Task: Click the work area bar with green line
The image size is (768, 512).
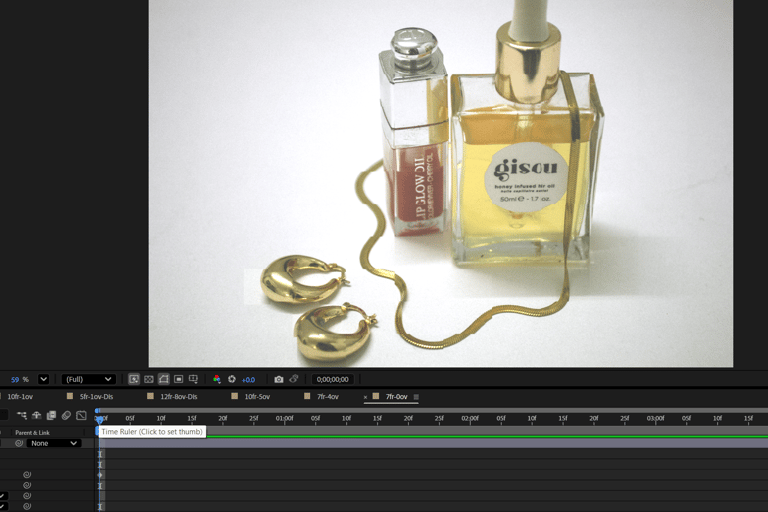Action: click(x=485, y=432)
